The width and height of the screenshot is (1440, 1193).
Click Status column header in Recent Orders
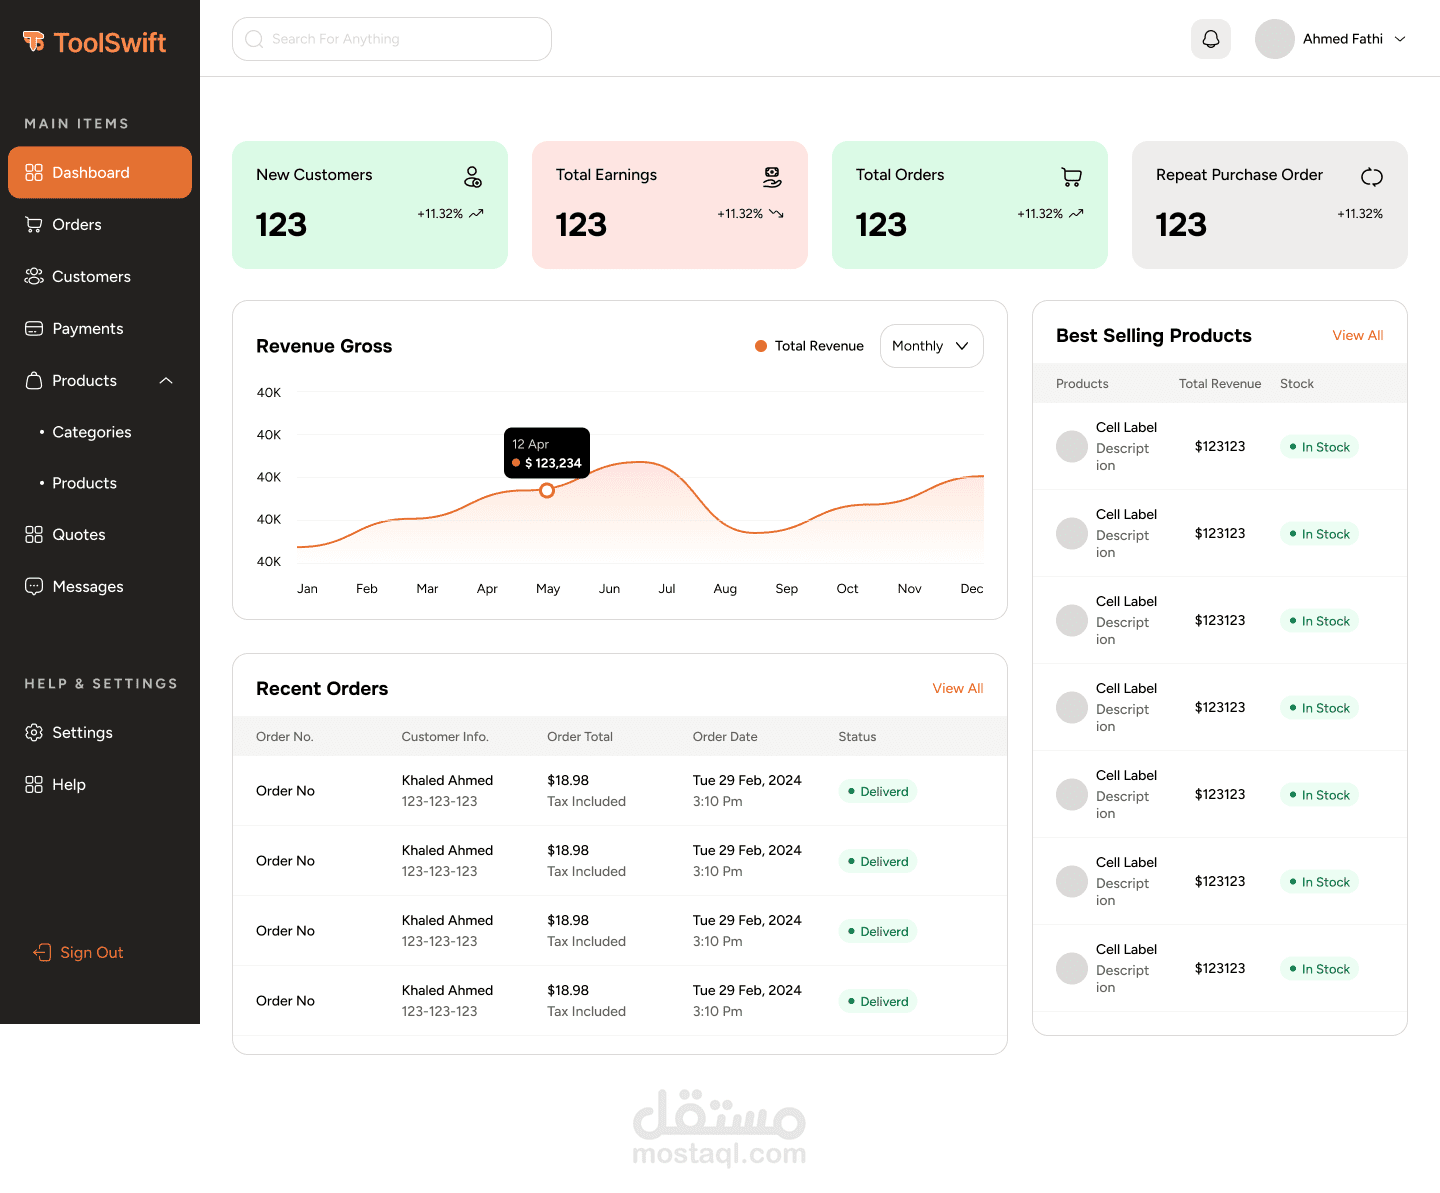pos(857,736)
